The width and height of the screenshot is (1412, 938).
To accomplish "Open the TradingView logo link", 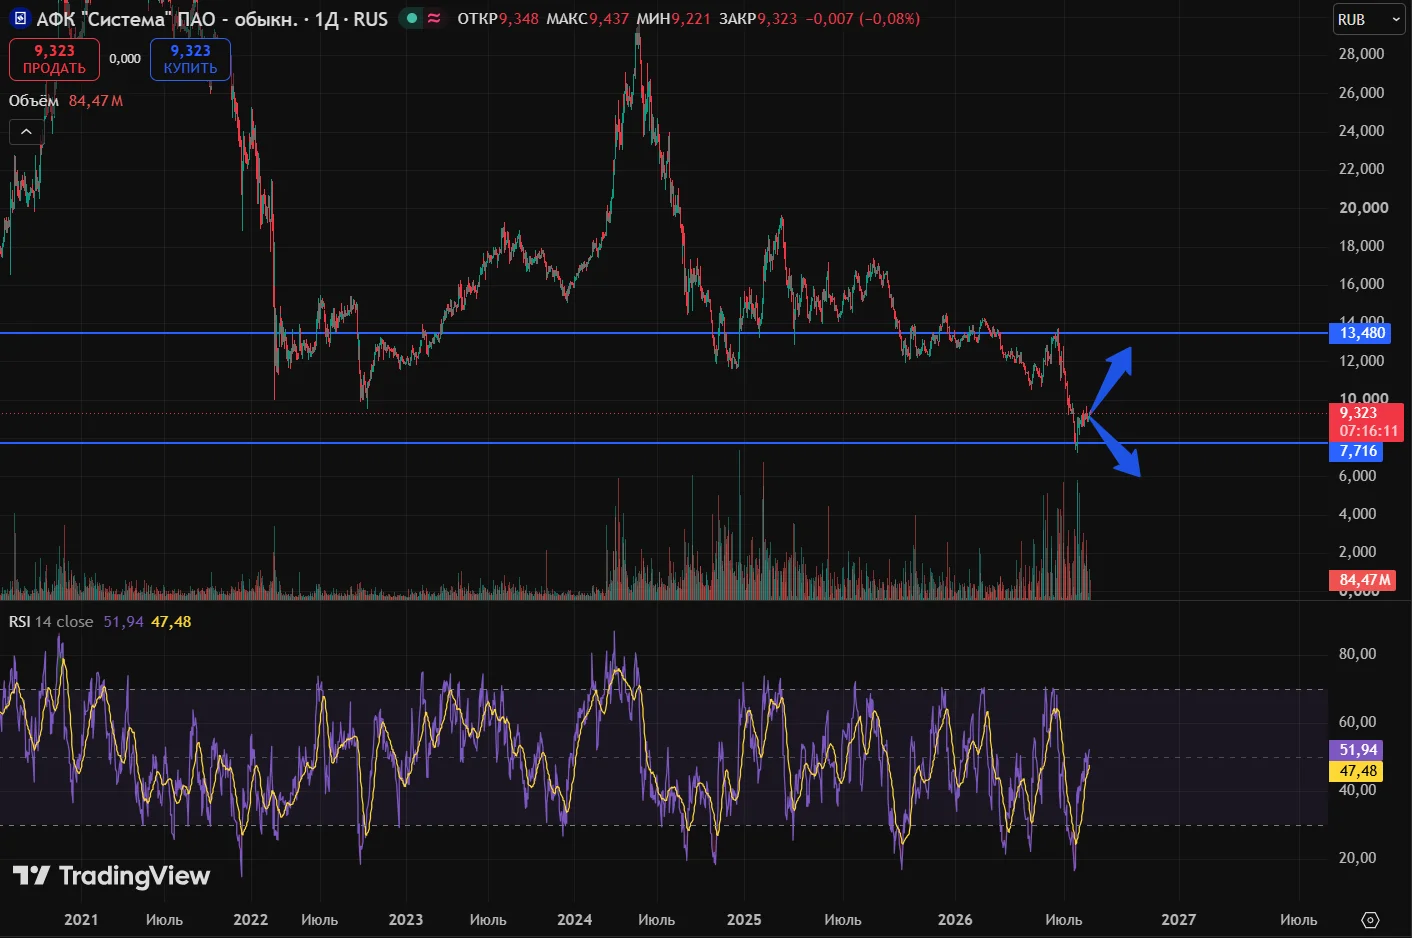I will tap(111, 876).
